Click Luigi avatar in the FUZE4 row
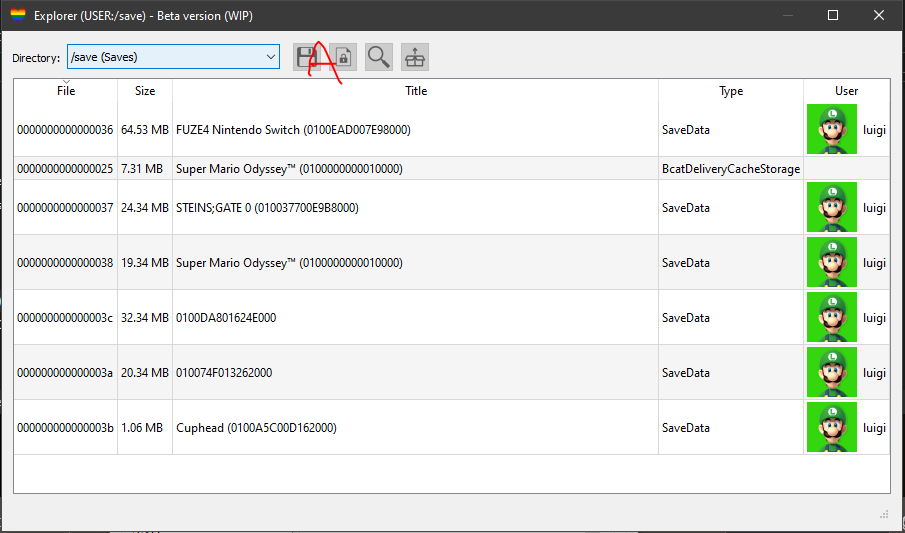This screenshot has width=905, height=533. pos(832,129)
